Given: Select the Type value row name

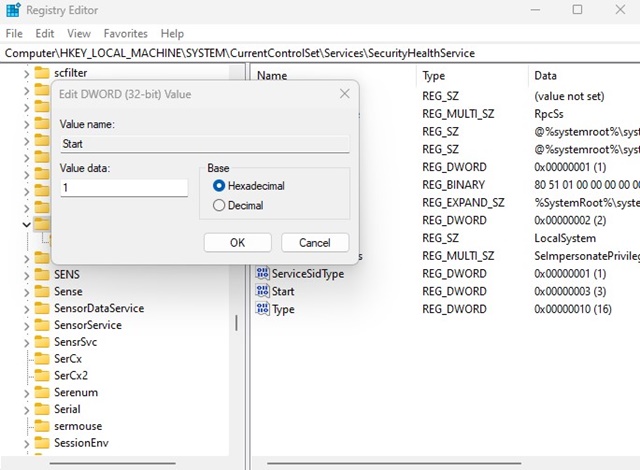Looking at the screenshot, I should point(283,309).
